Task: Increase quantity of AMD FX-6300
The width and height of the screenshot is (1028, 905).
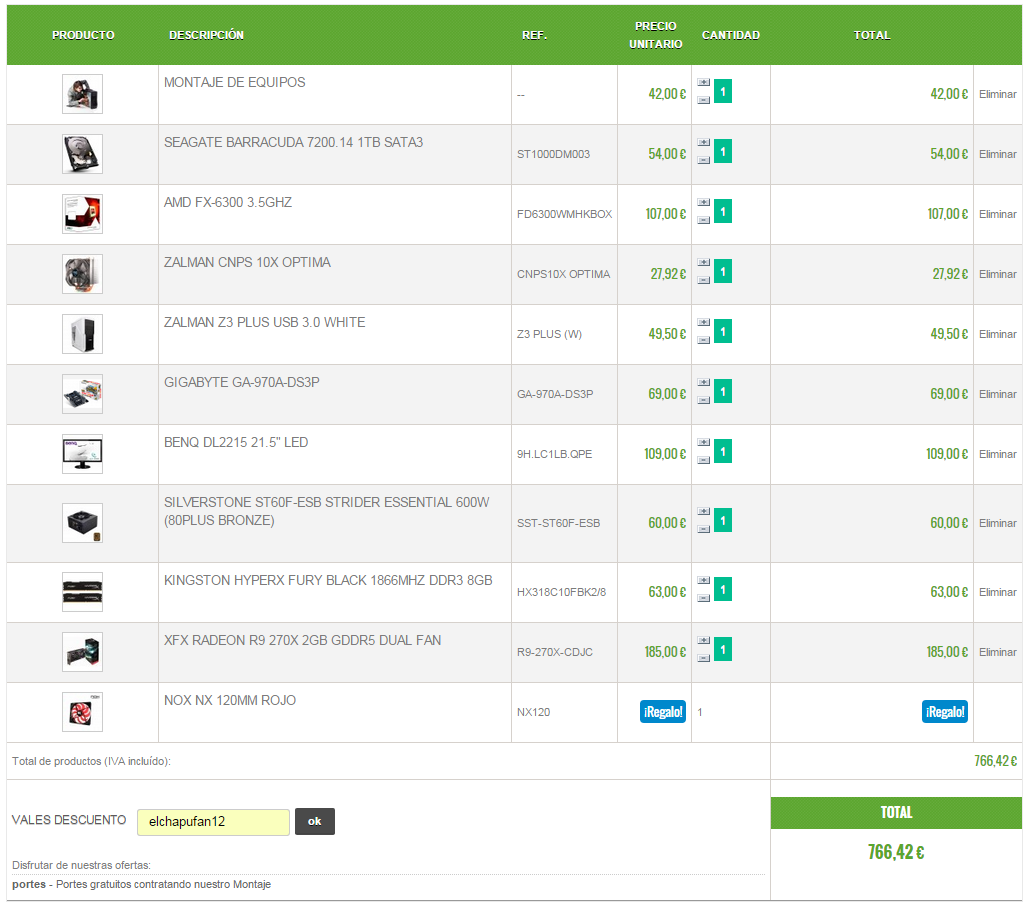Action: [x=703, y=203]
